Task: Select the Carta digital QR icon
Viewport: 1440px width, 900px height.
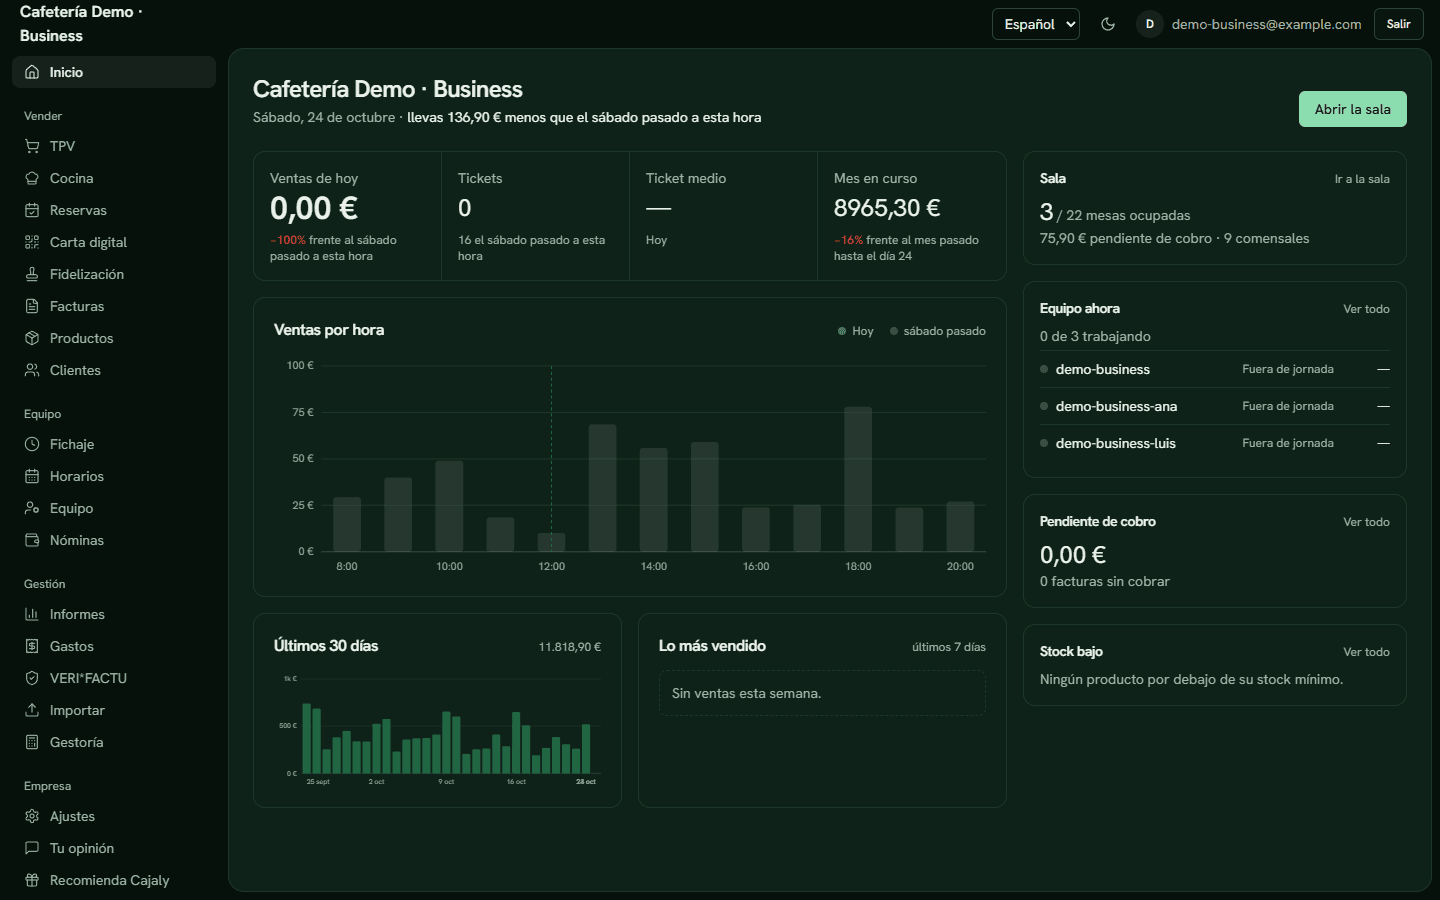Action: (32, 242)
